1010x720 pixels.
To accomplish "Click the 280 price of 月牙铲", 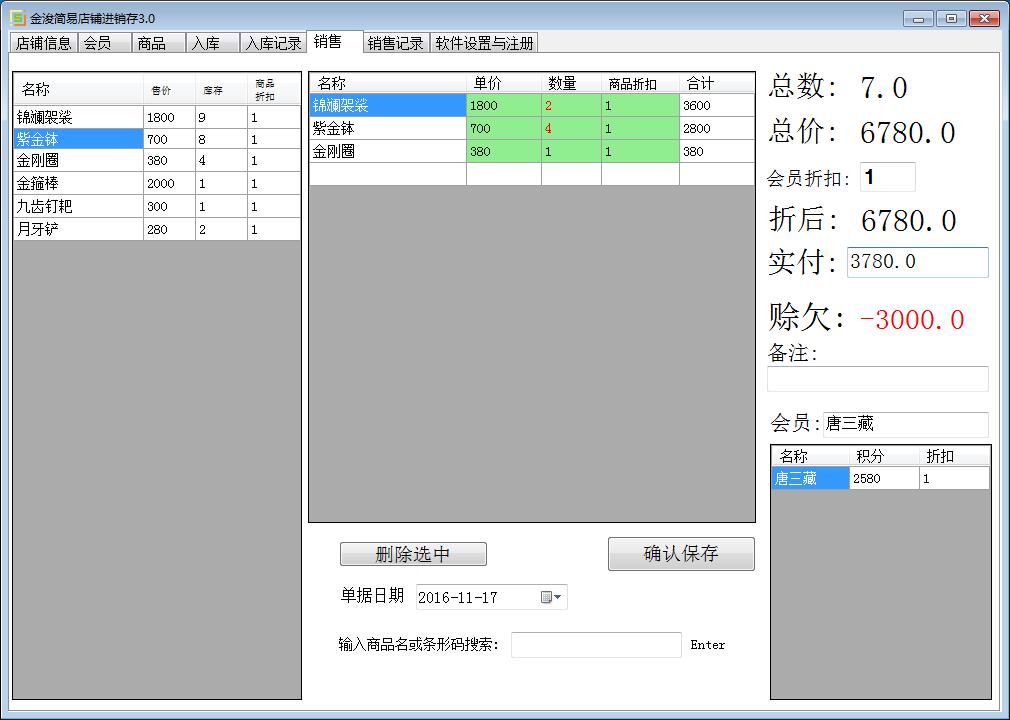I will click(x=169, y=229).
